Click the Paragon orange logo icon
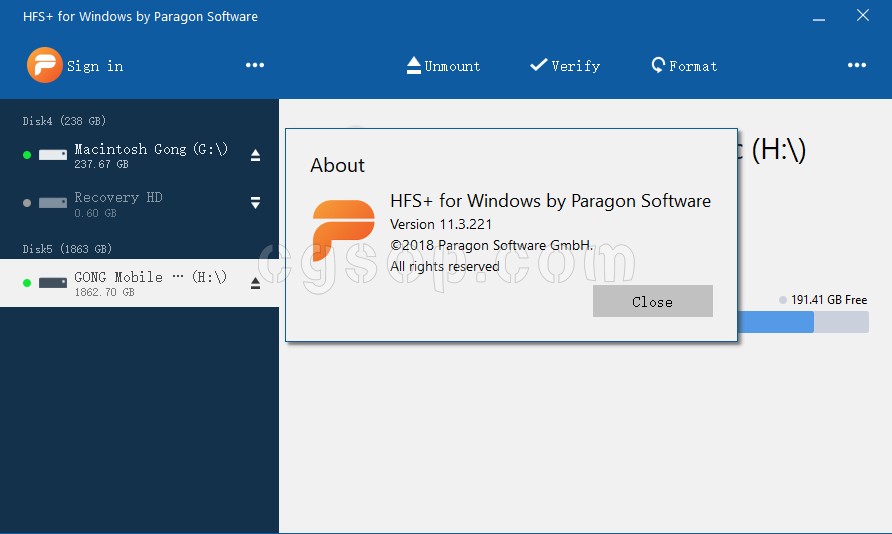Screen dimensions: 892x534 [44, 66]
